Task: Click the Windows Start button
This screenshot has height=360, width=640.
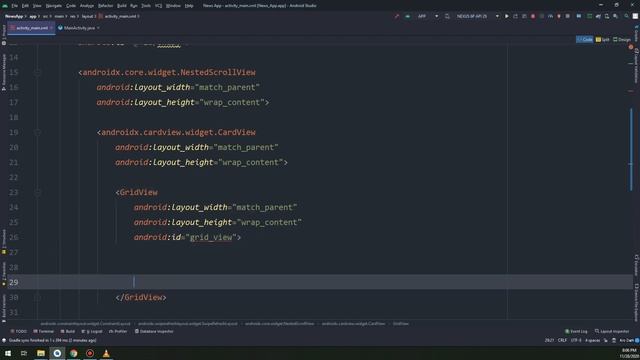Action: [8, 353]
